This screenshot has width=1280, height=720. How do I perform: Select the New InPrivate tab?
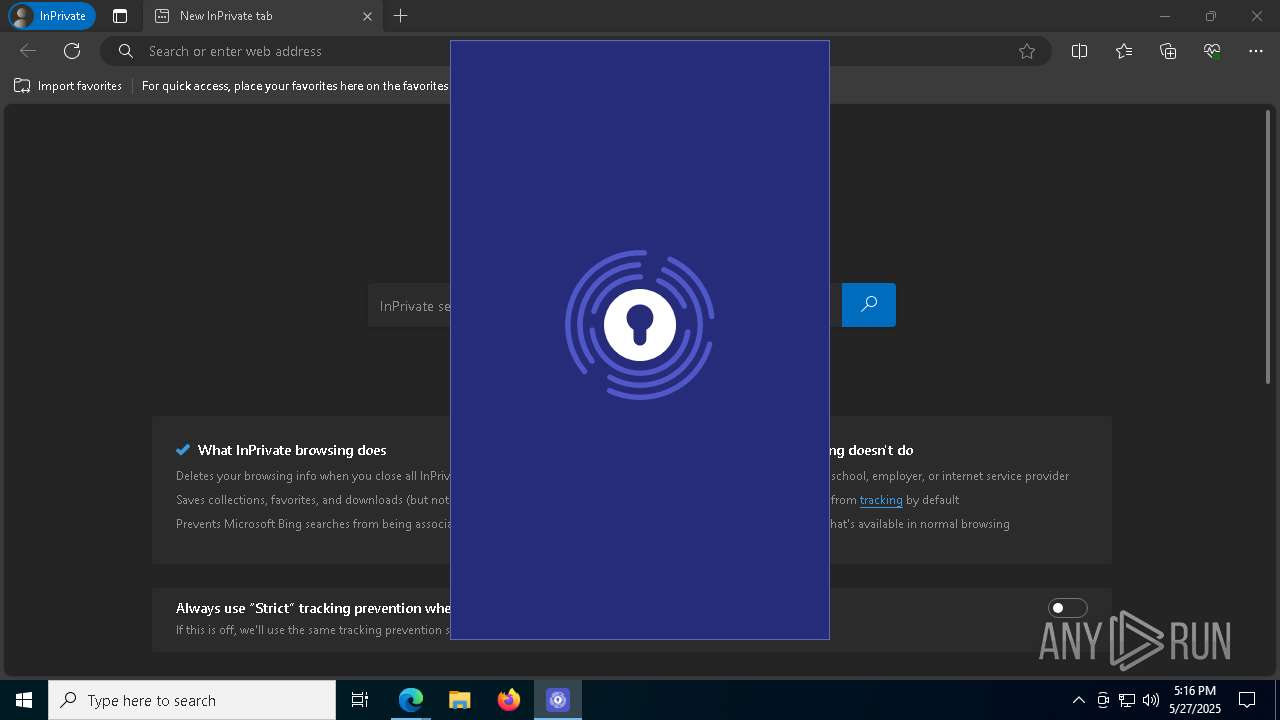tap(262, 16)
